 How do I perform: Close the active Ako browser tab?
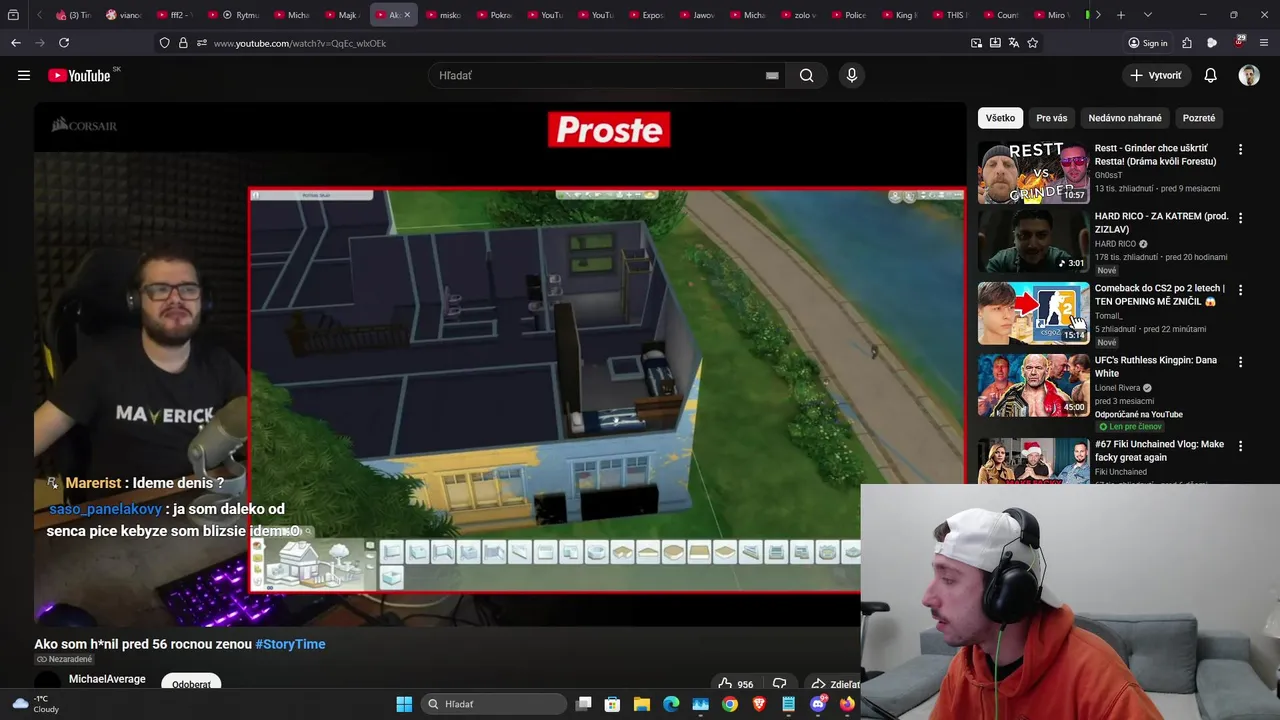click(x=409, y=15)
